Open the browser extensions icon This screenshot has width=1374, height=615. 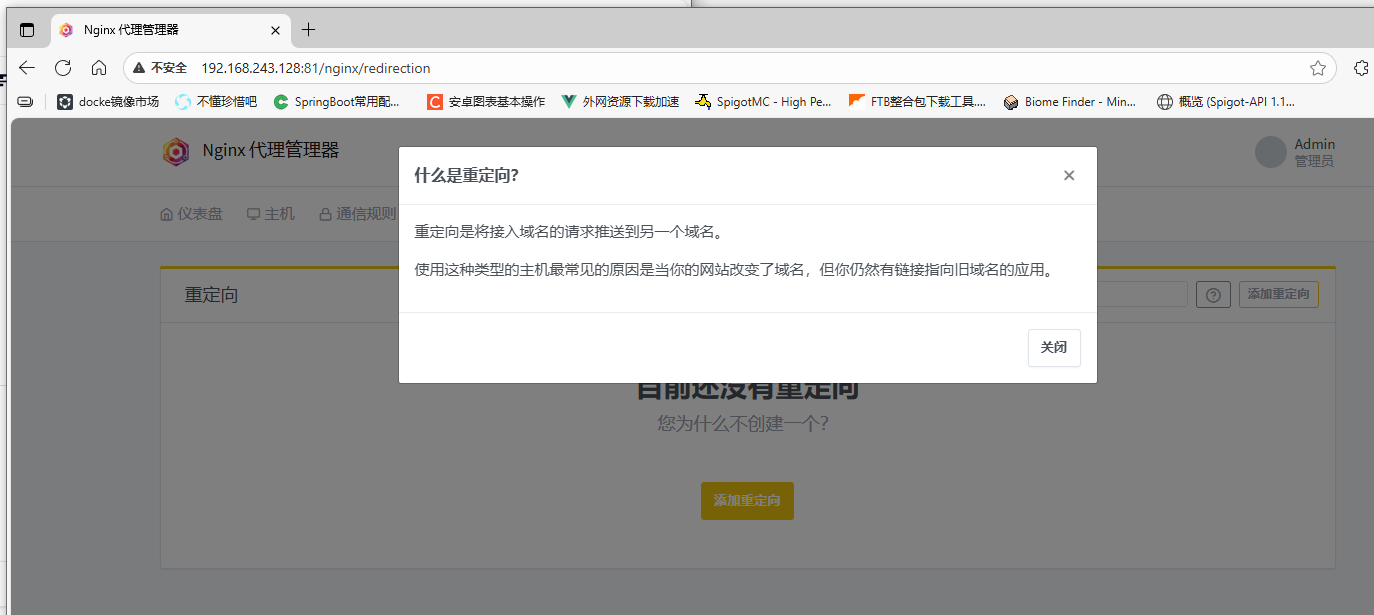1360,68
